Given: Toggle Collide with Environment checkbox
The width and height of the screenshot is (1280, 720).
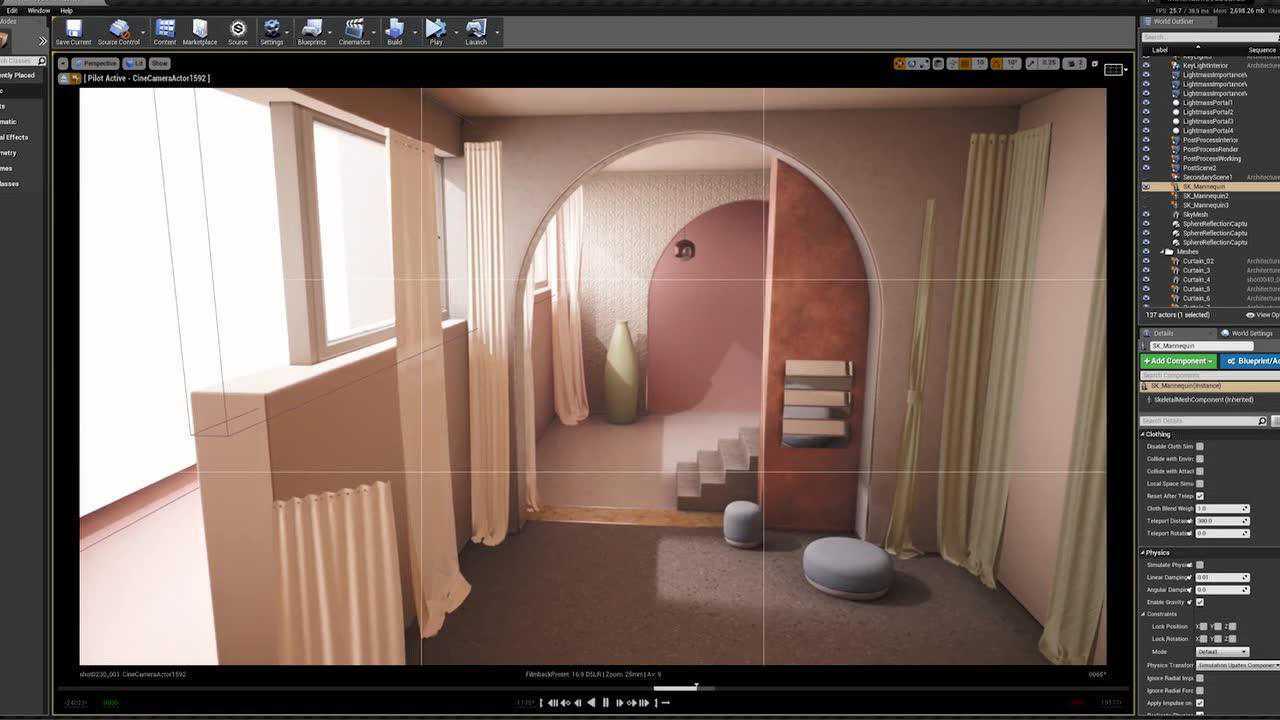Looking at the screenshot, I should tap(1200, 459).
